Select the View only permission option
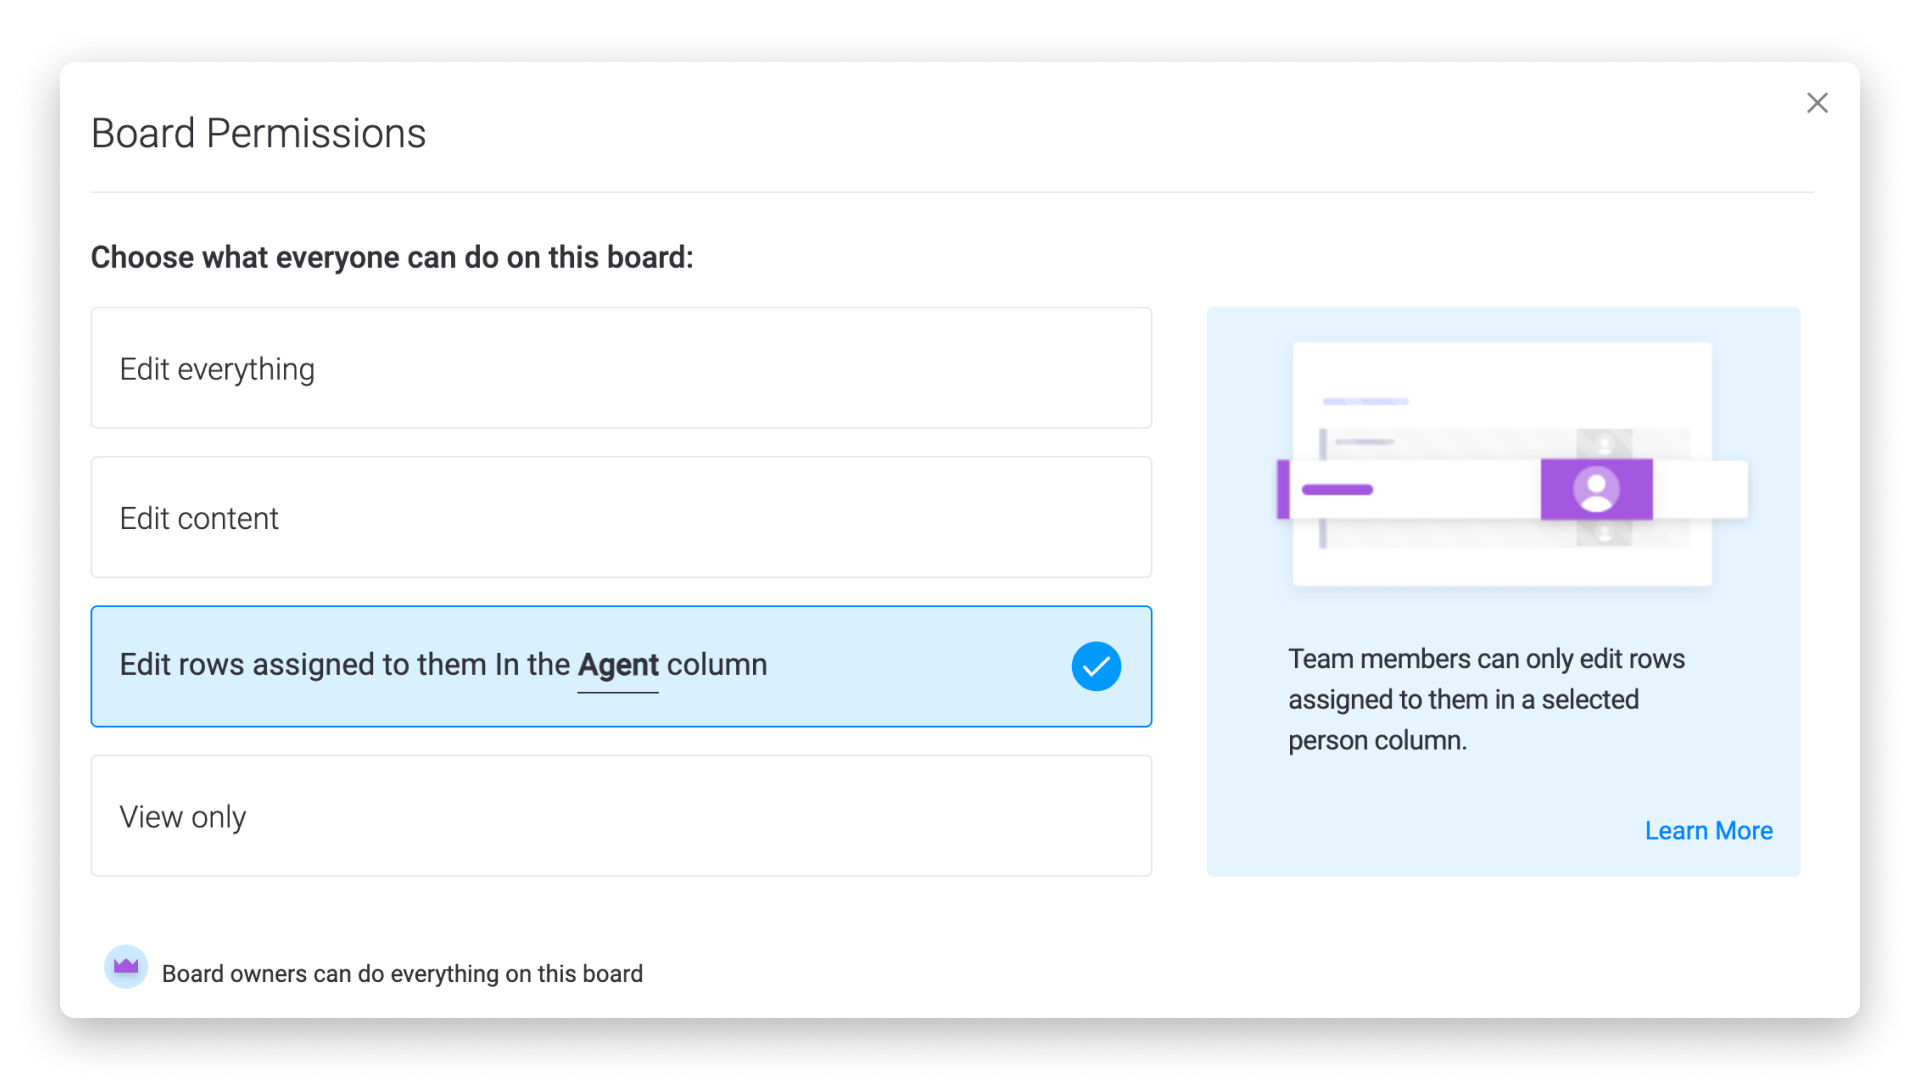 620,816
